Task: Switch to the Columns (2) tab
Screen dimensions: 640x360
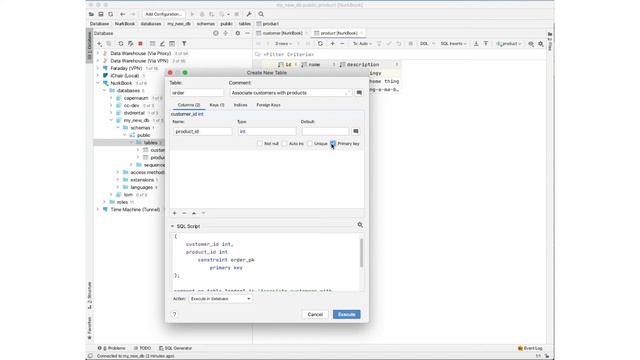Action: point(189,105)
